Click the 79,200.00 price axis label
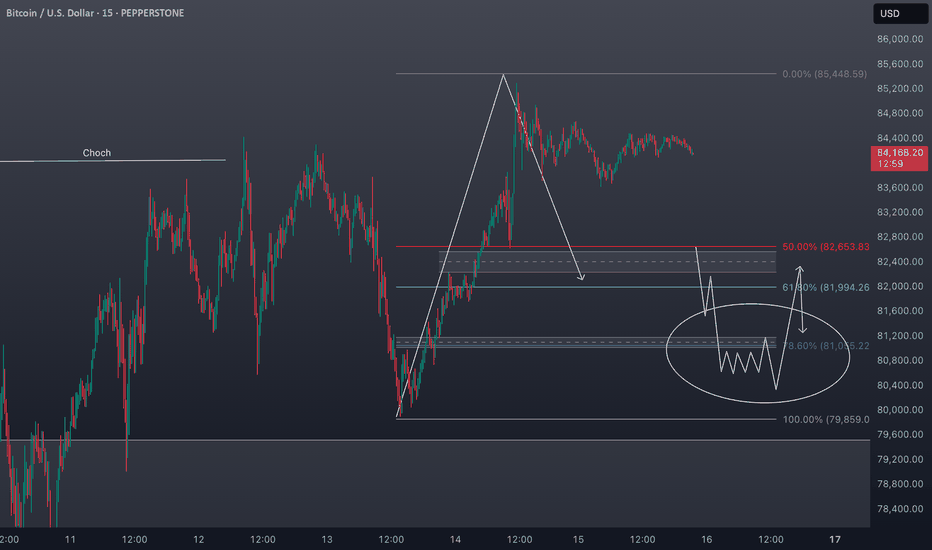 tap(900, 459)
